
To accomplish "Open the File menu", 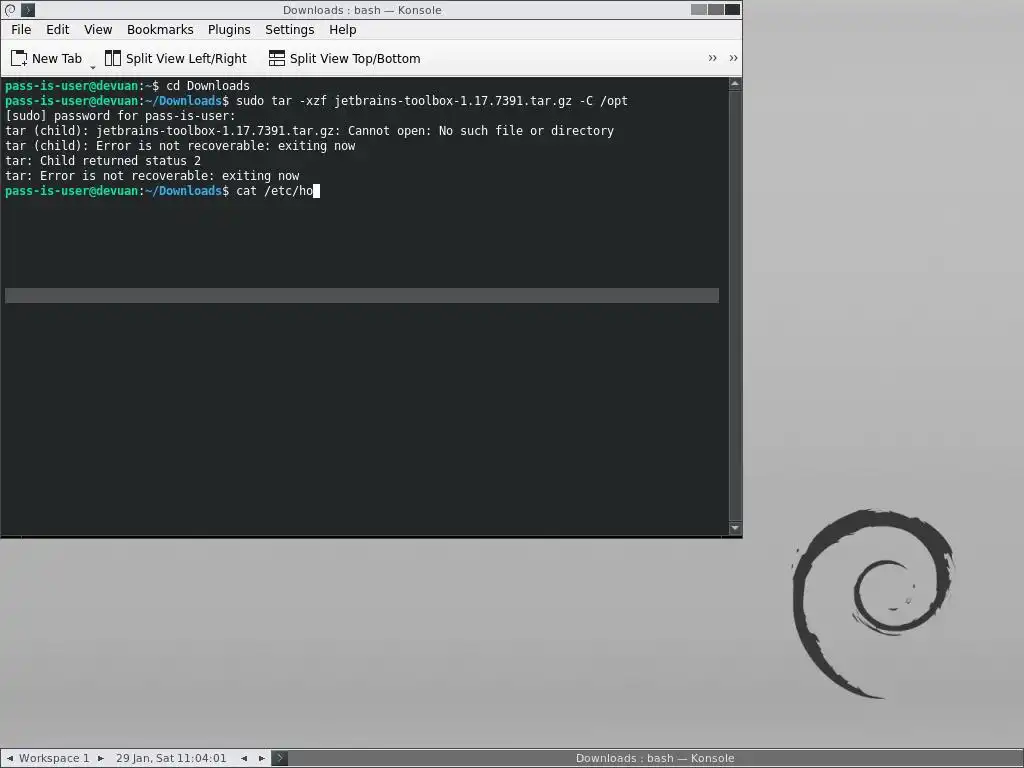I will pyautogui.click(x=21, y=29).
